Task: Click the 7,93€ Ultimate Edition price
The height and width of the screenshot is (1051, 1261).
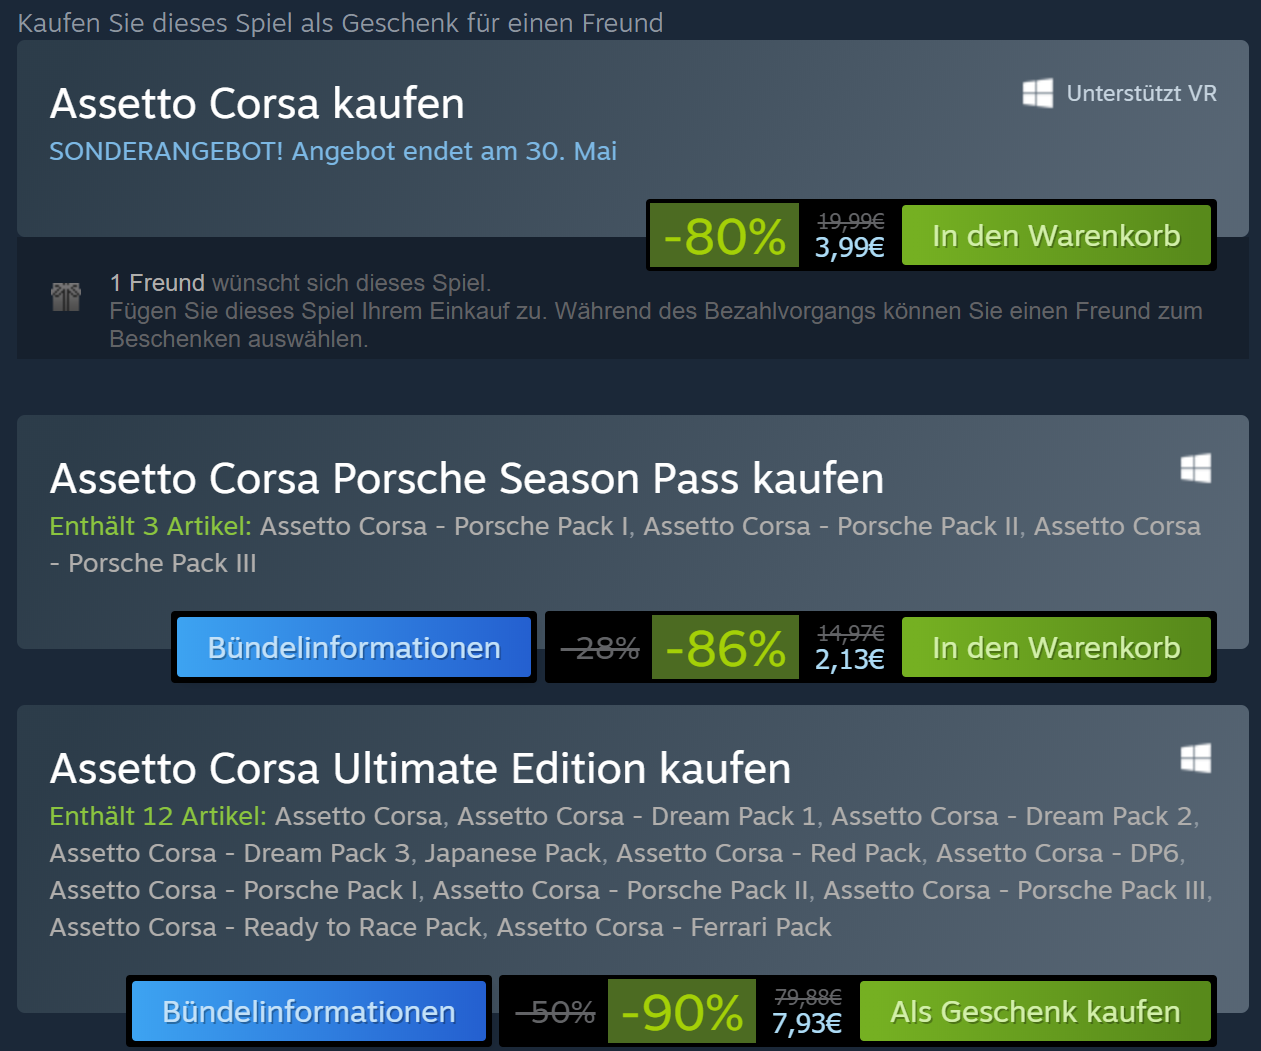Action: (x=806, y=1024)
